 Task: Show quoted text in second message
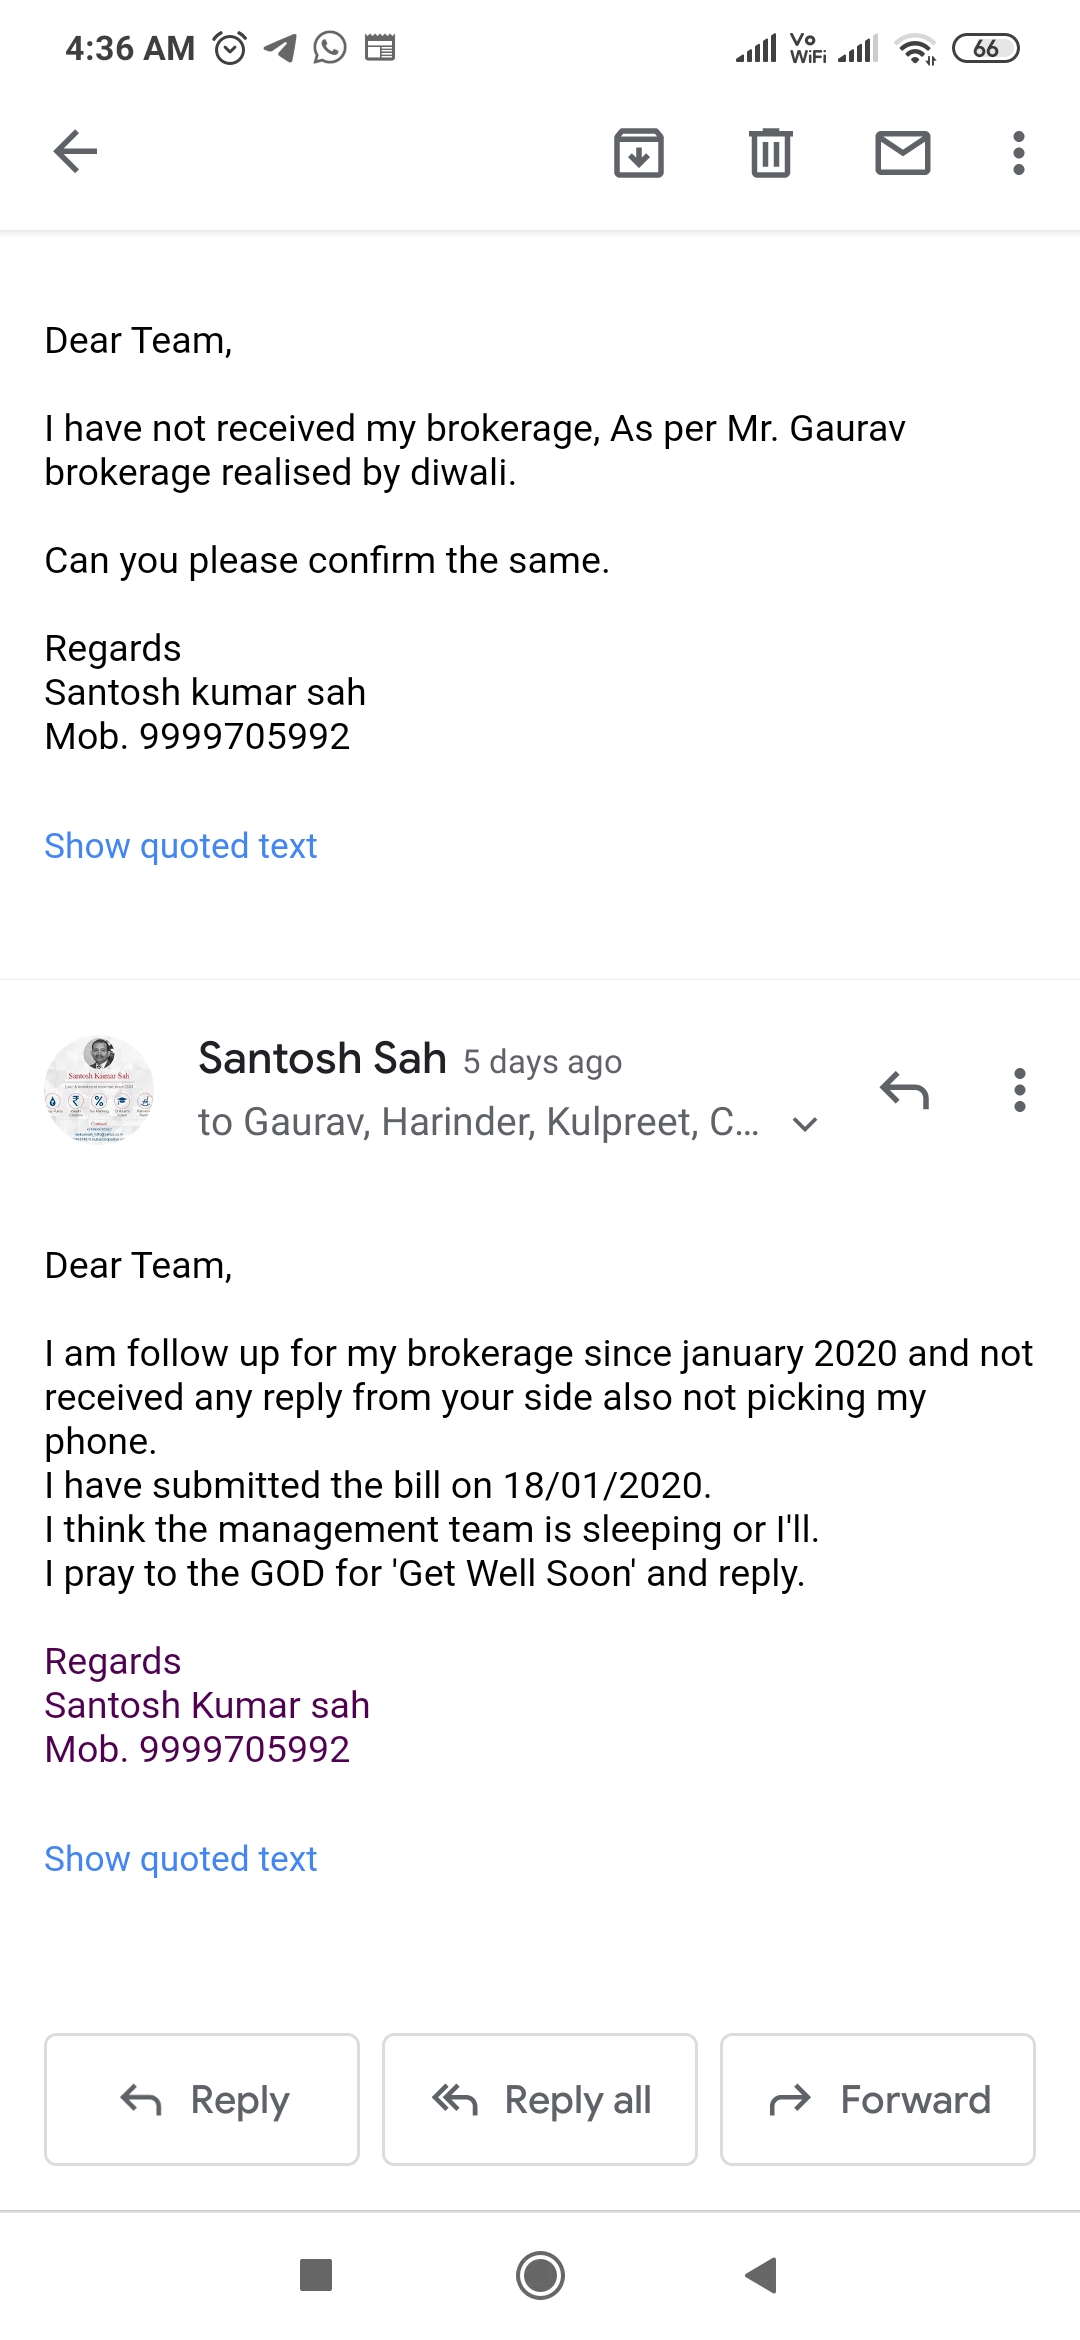coord(180,1859)
